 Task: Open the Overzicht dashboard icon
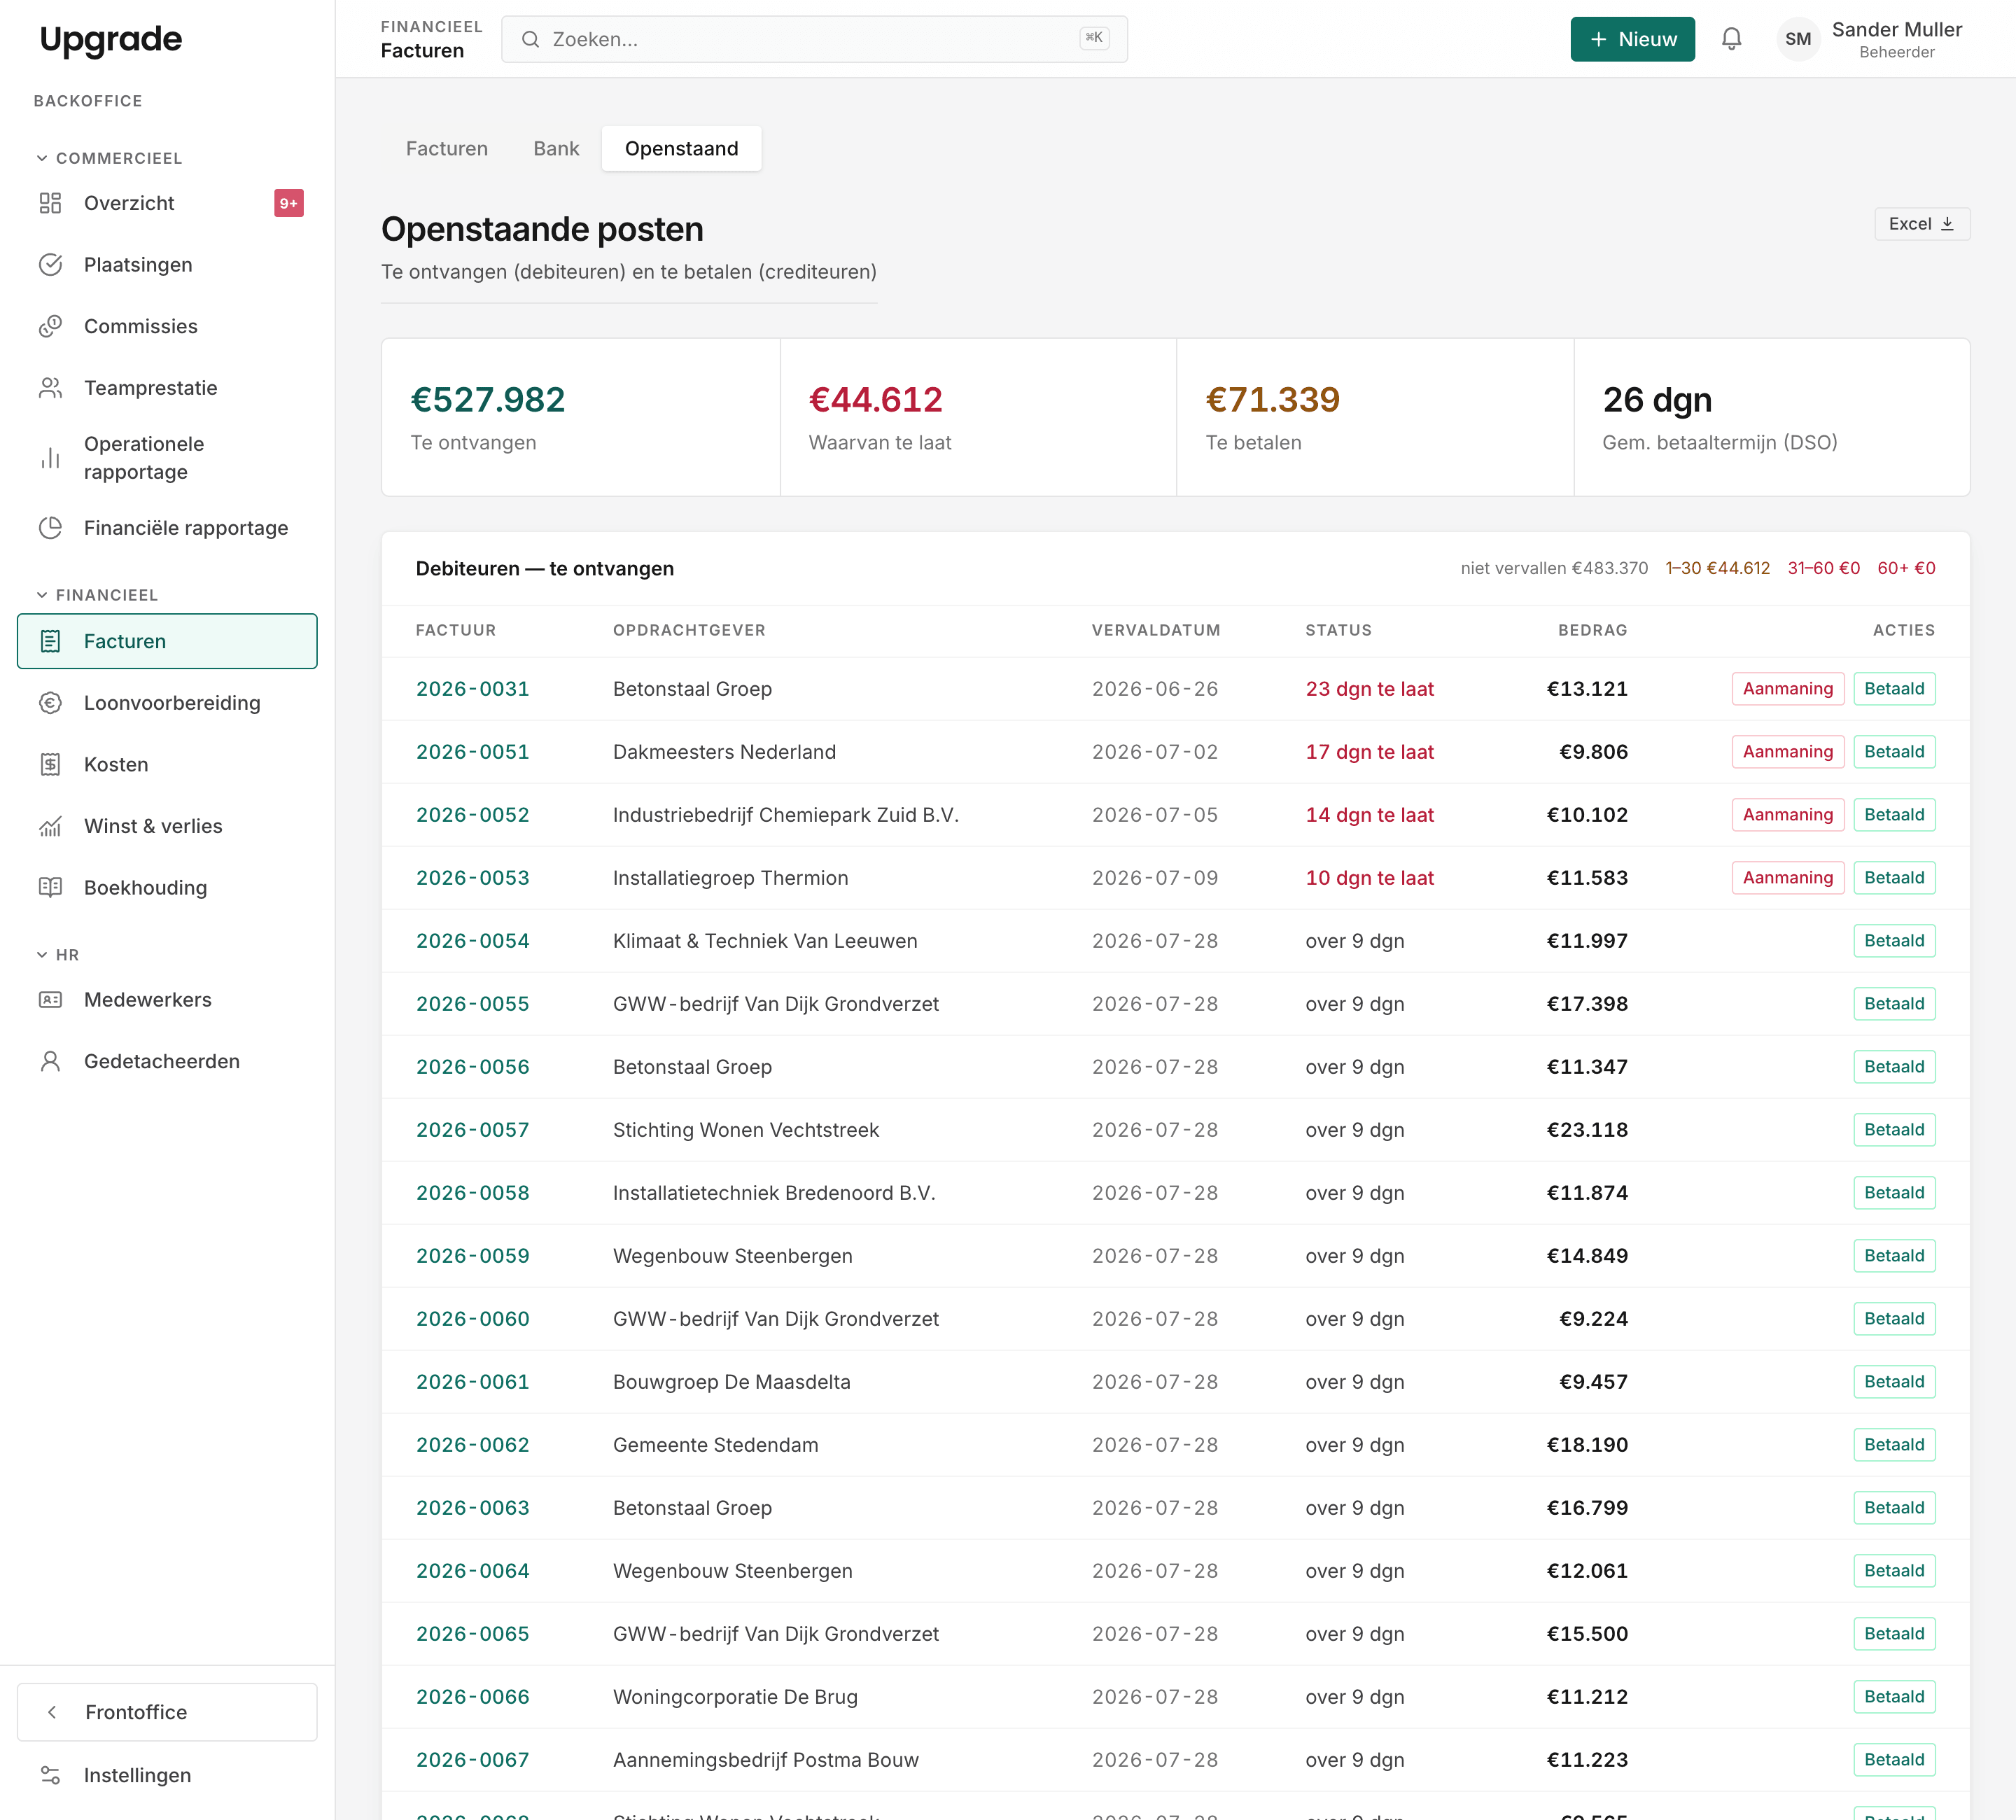(50, 203)
